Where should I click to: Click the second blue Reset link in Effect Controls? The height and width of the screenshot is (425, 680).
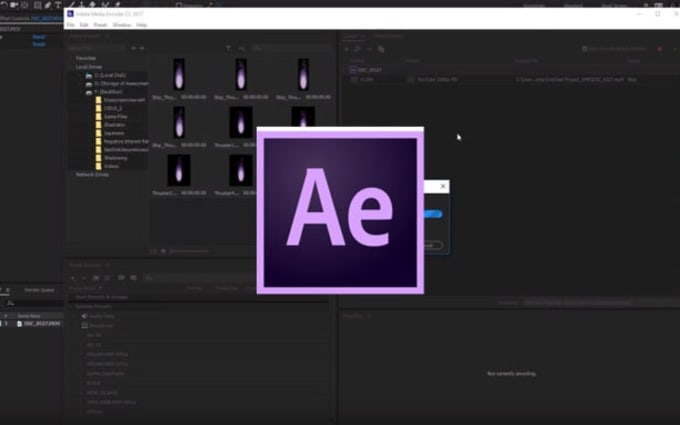click(39, 44)
